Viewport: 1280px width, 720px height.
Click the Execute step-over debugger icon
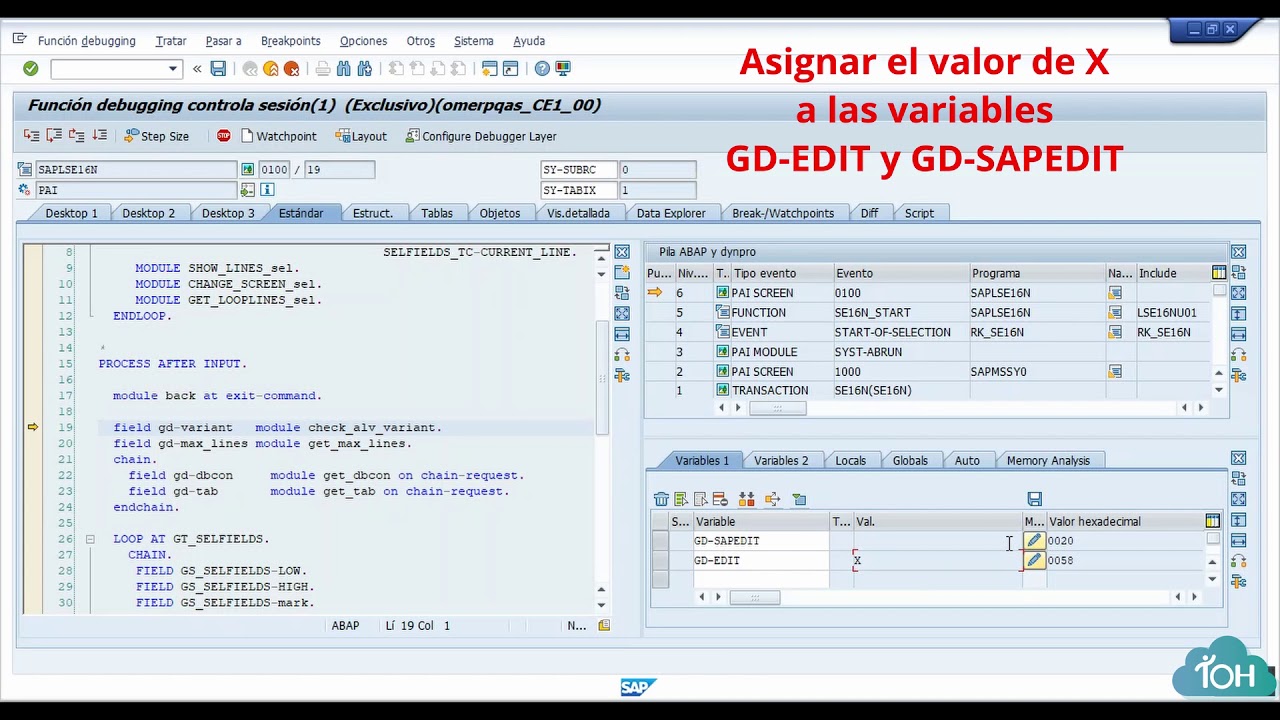pyautogui.click(x=54, y=136)
